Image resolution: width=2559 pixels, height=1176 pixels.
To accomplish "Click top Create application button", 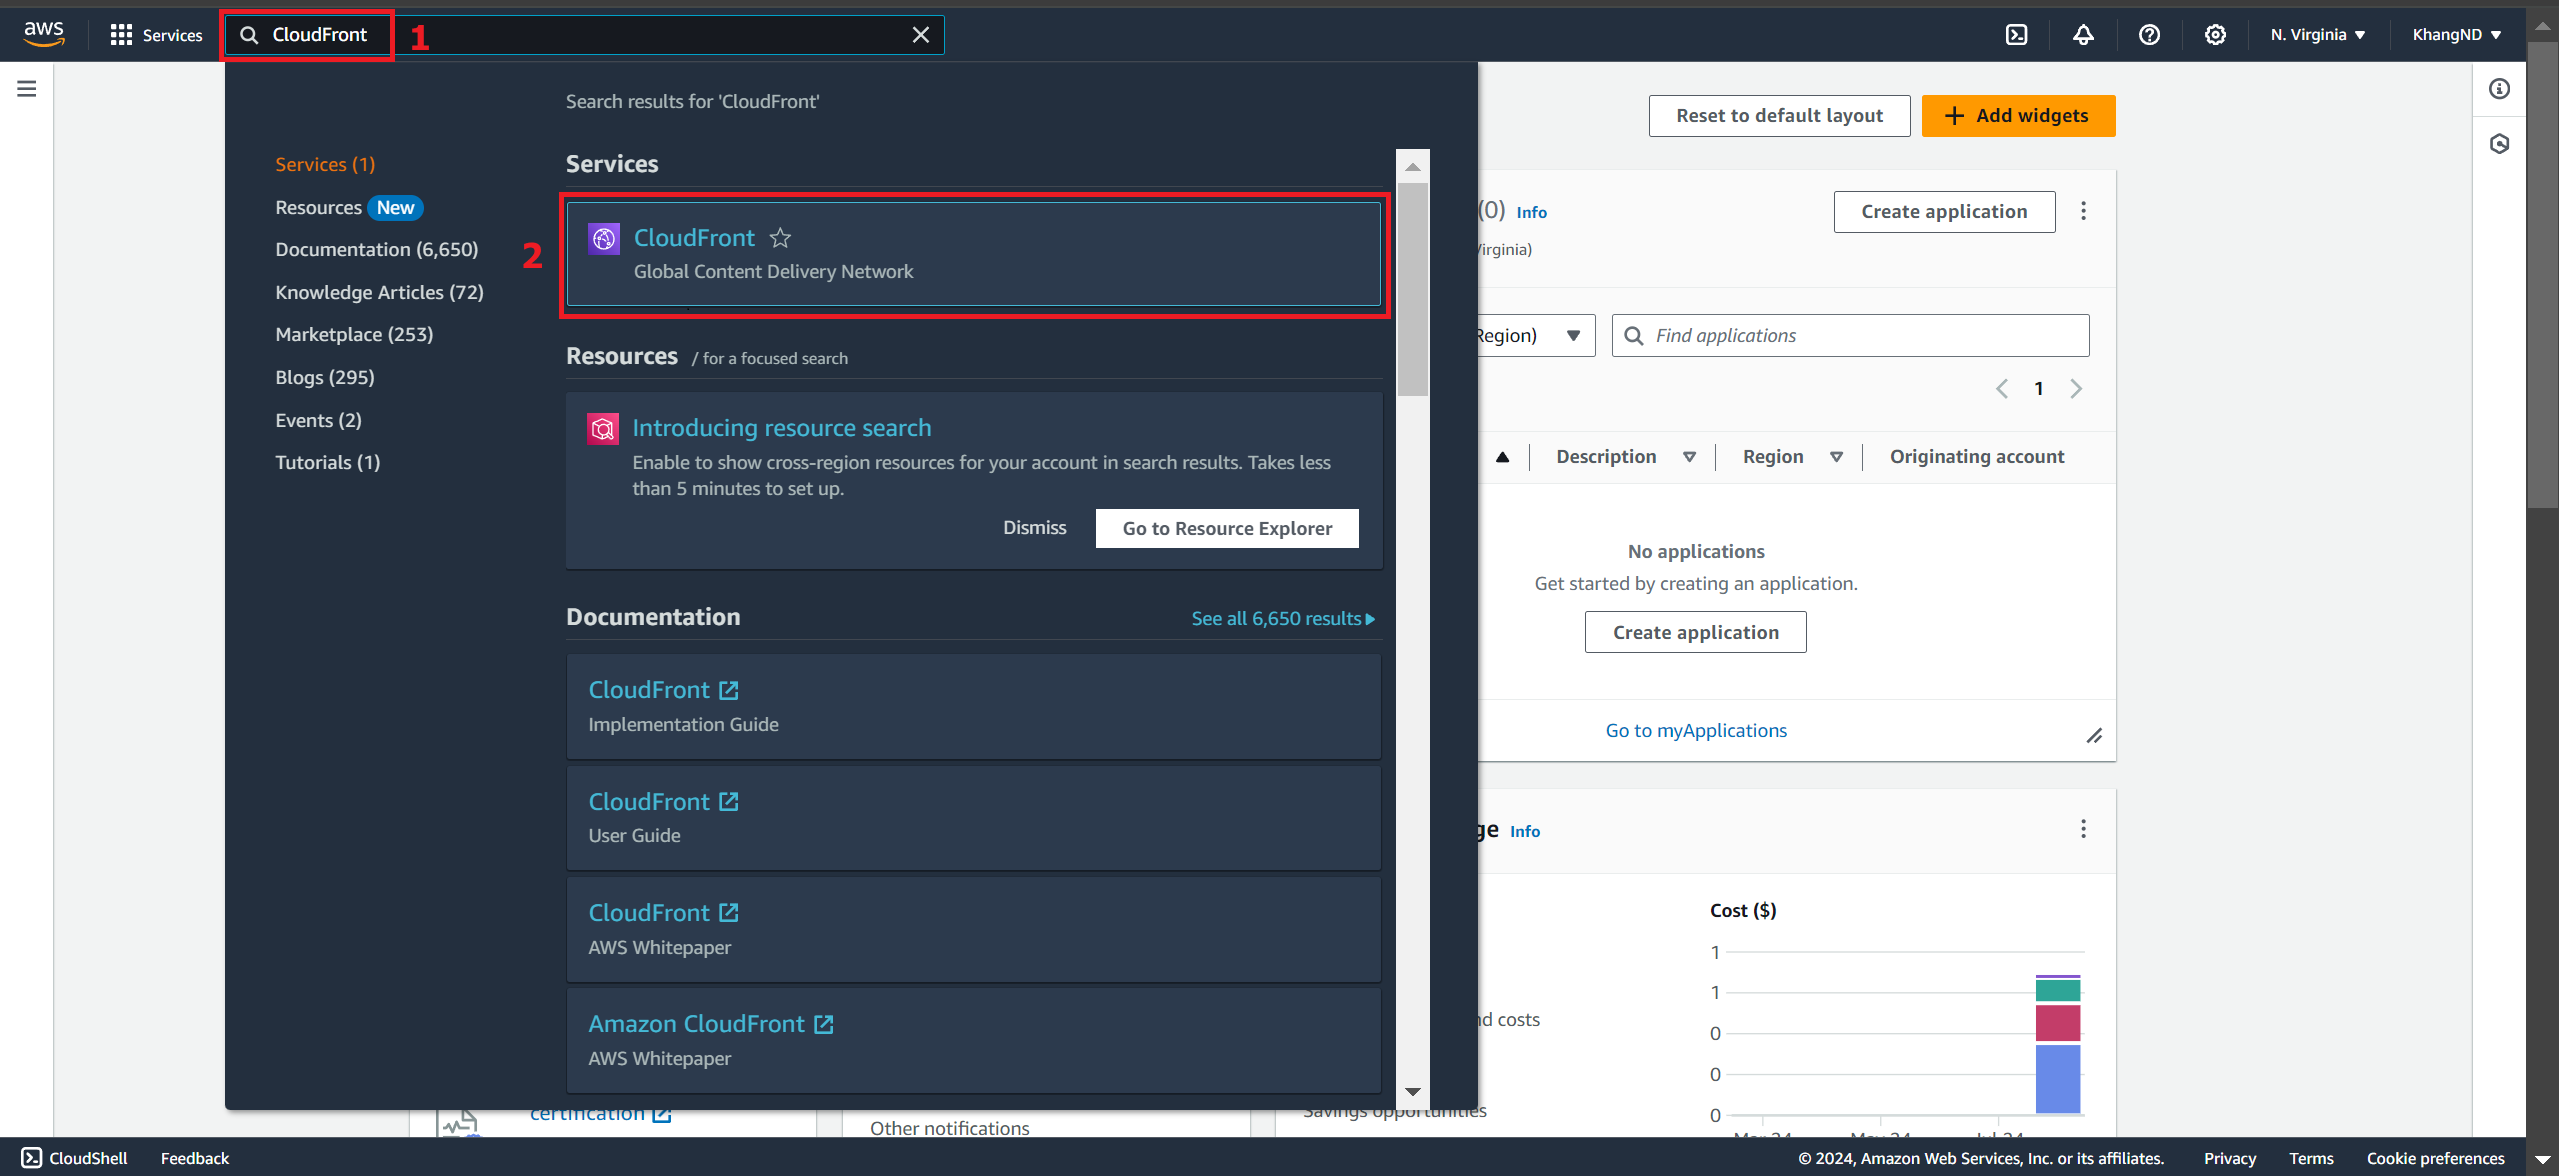I will (1944, 212).
